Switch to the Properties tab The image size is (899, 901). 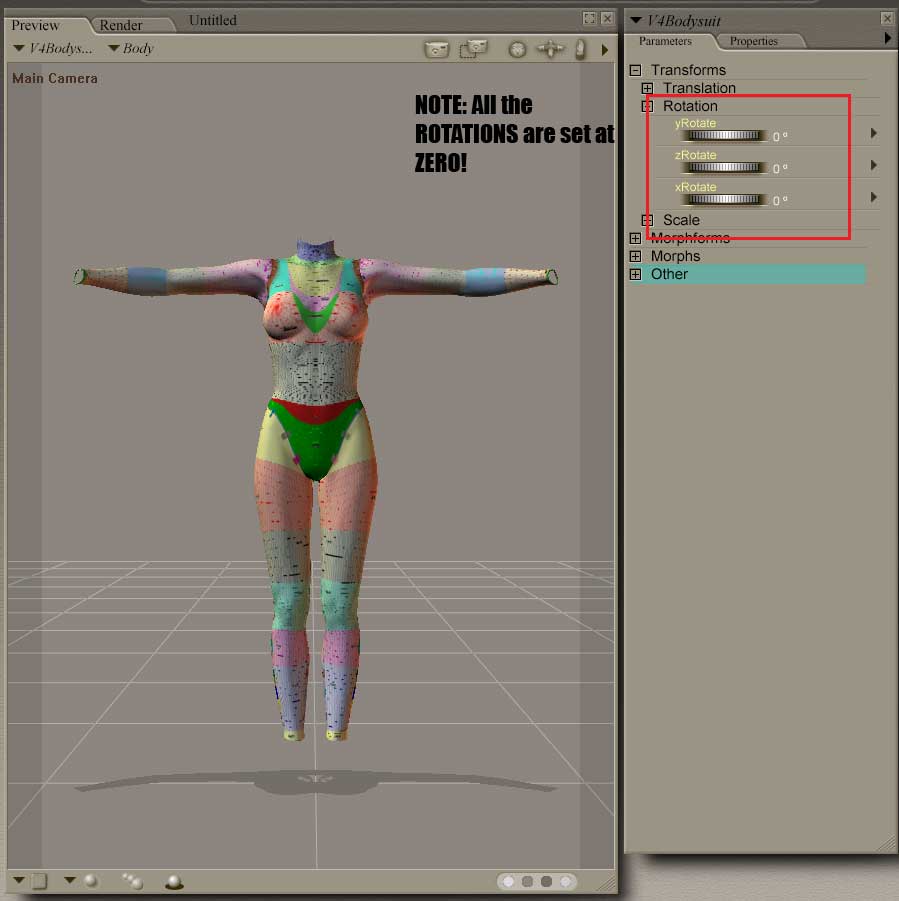point(753,41)
